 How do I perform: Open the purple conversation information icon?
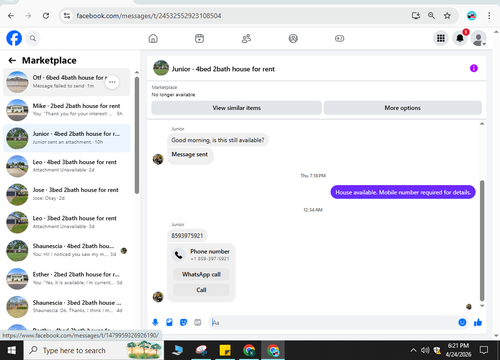coord(474,68)
